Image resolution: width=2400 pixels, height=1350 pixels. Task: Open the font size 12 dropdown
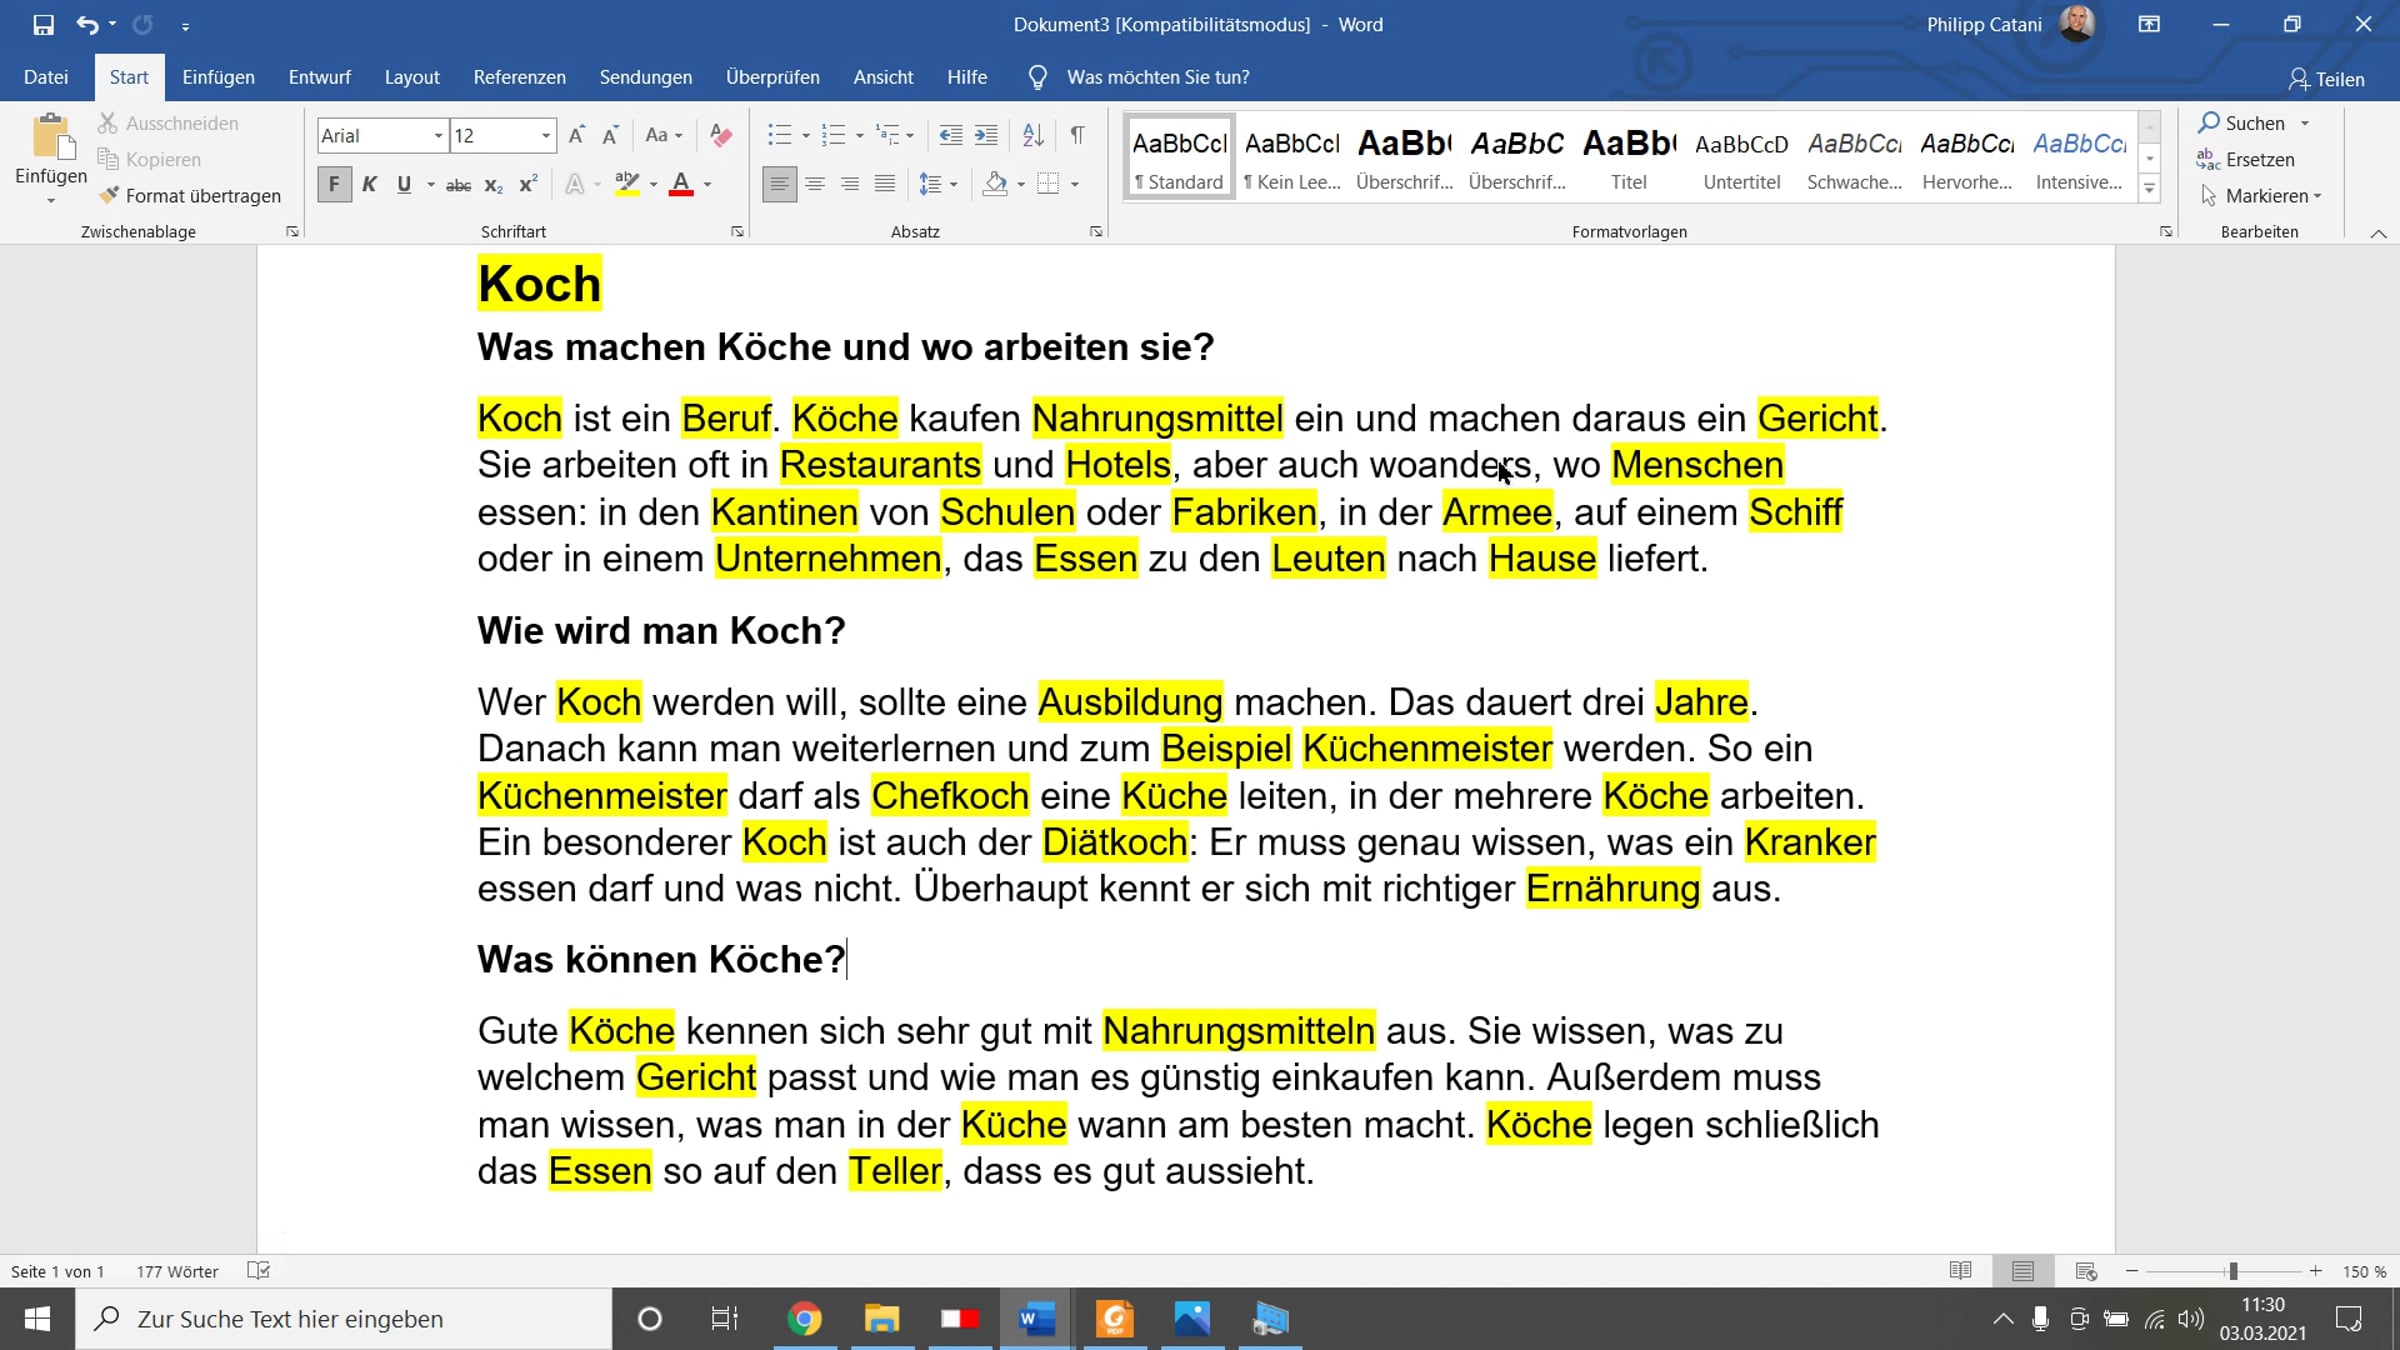click(x=545, y=136)
